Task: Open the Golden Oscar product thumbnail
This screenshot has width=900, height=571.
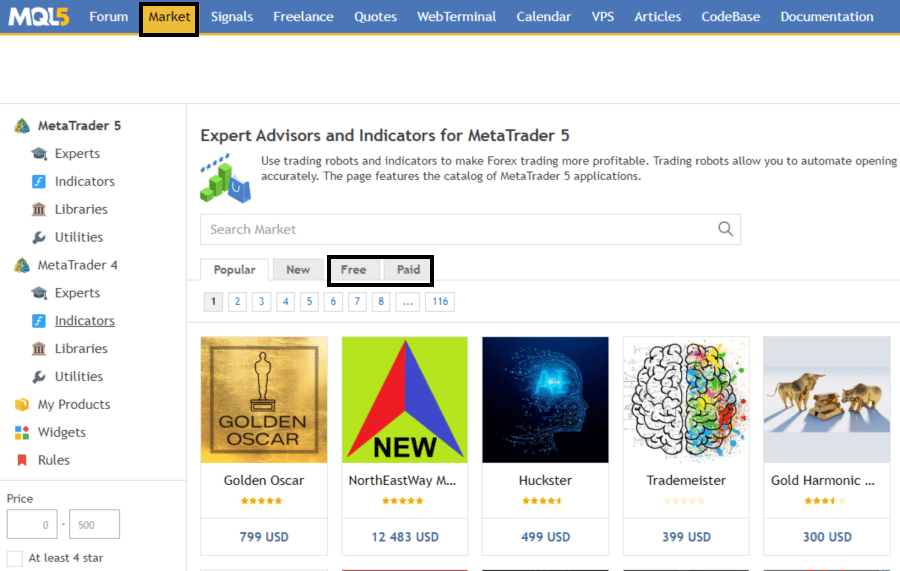Action: pos(264,400)
